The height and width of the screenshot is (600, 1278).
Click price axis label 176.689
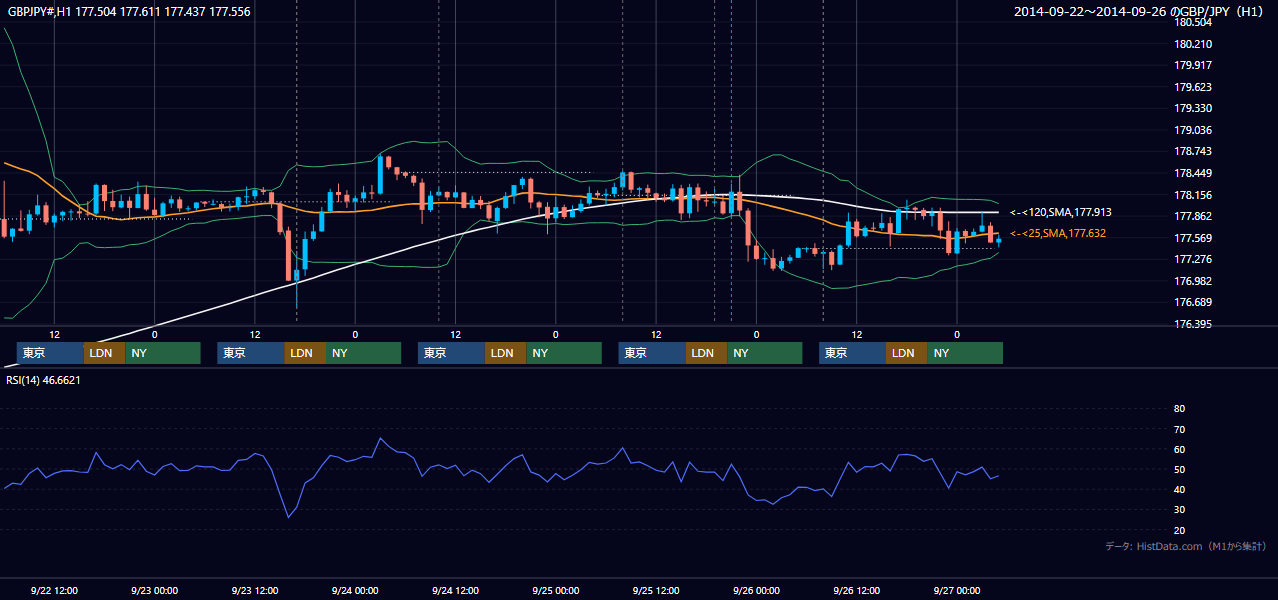tap(1193, 302)
